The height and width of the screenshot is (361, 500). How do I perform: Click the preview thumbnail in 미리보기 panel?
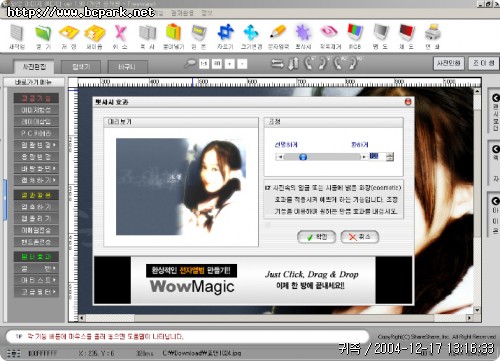point(181,187)
